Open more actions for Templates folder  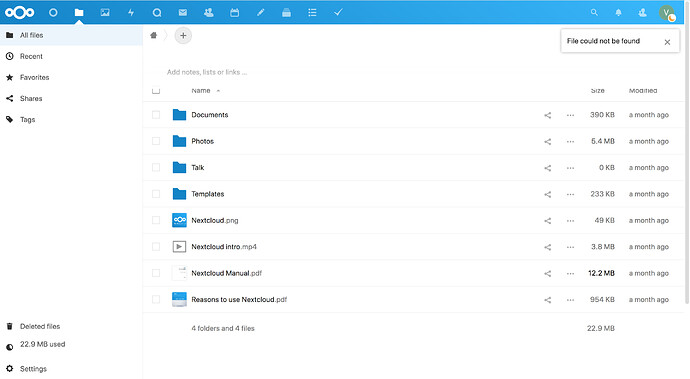tap(570, 194)
